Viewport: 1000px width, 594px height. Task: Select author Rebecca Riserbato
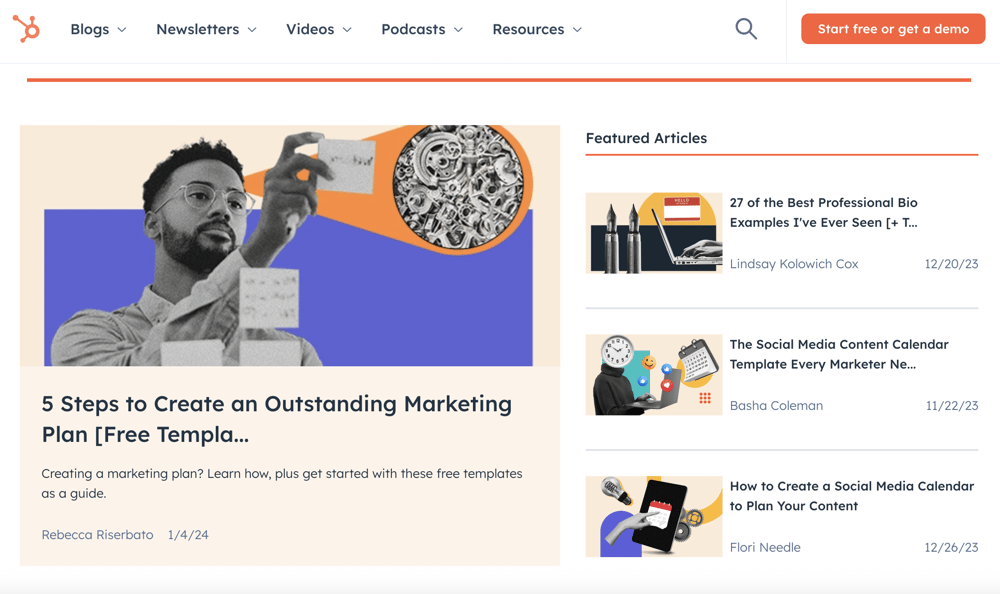(x=97, y=534)
